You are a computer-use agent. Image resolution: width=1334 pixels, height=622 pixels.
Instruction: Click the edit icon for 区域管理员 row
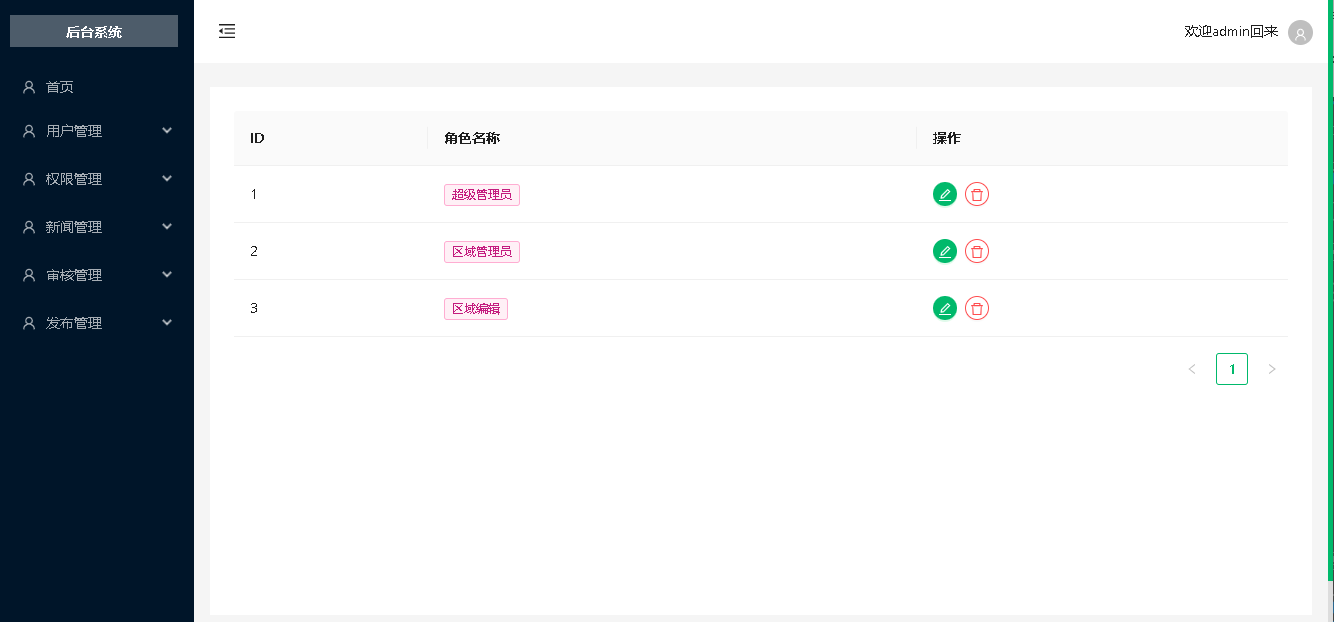coord(945,251)
